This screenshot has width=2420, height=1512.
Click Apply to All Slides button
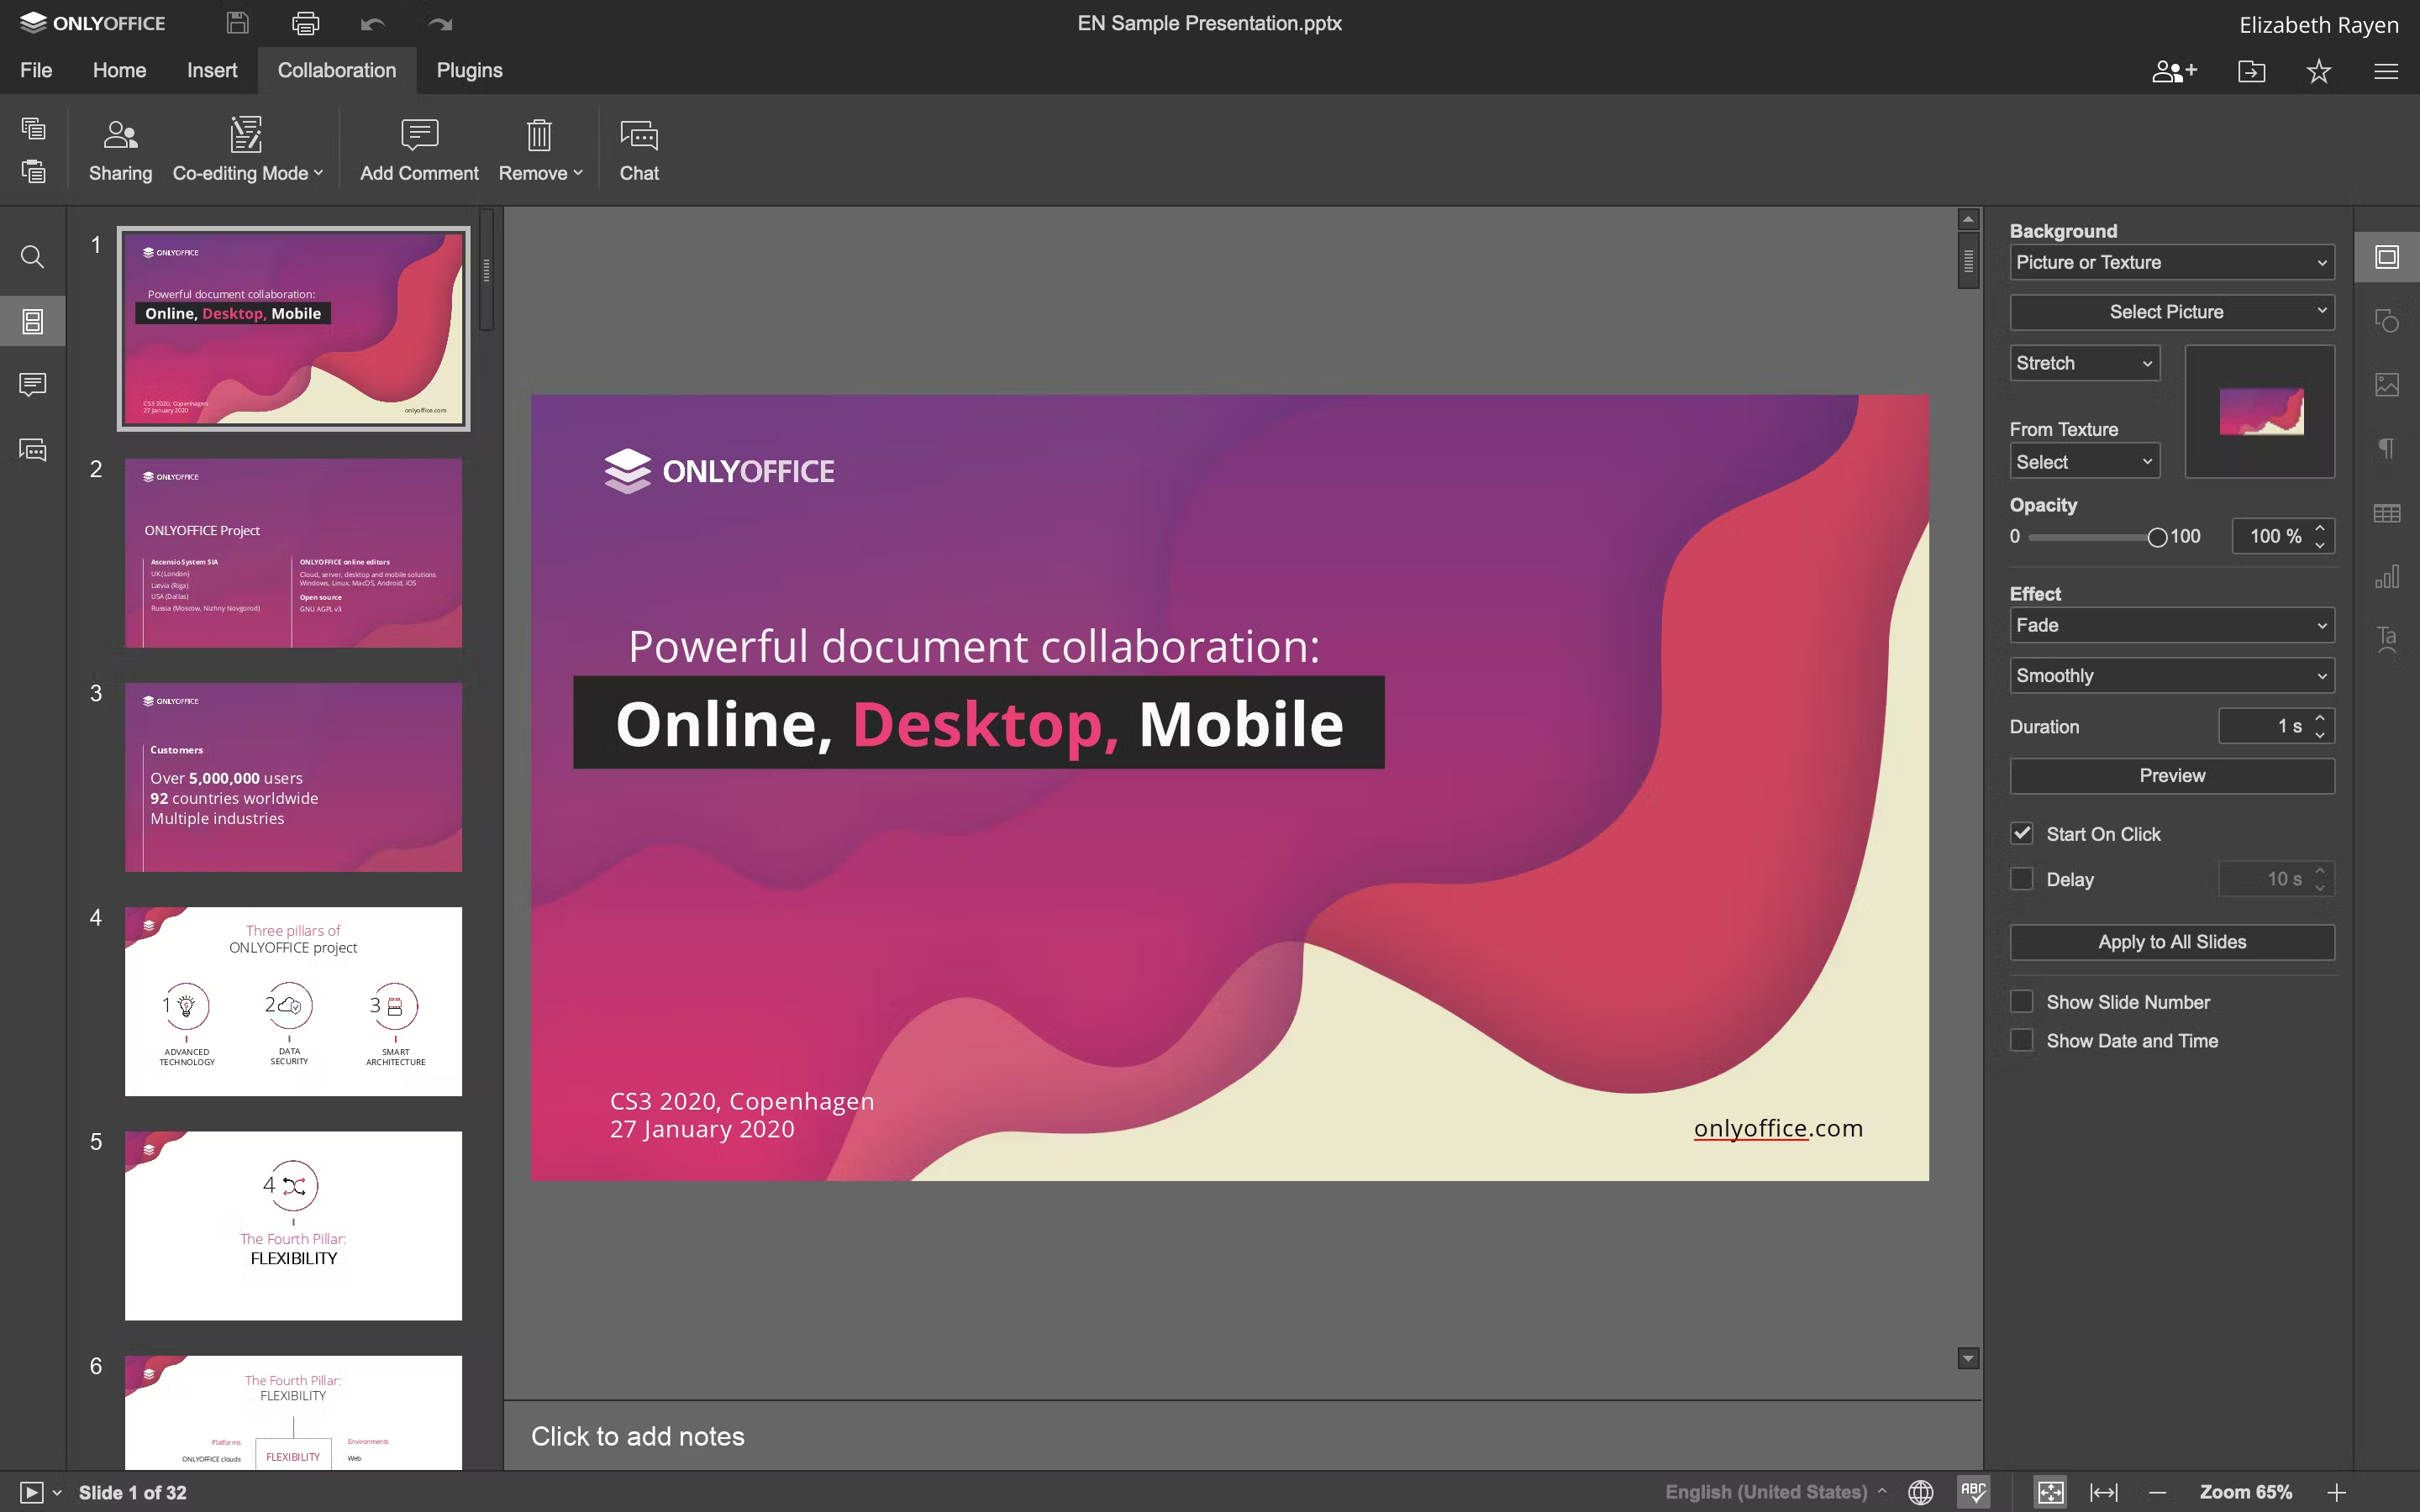(2172, 942)
